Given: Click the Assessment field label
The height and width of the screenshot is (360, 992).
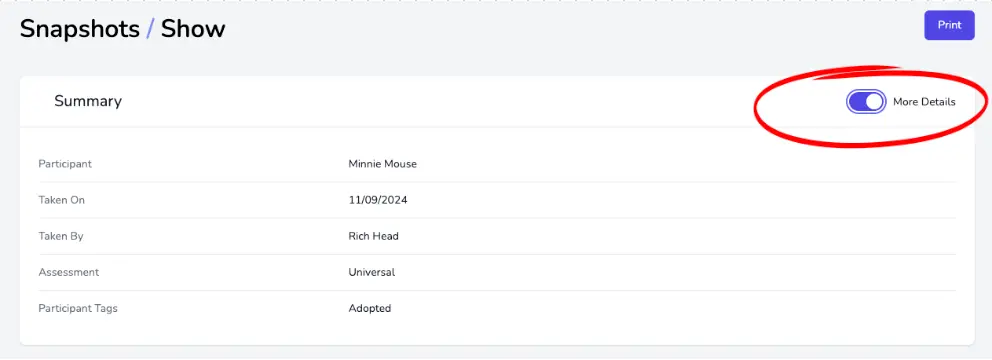Looking at the screenshot, I should click(x=69, y=272).
